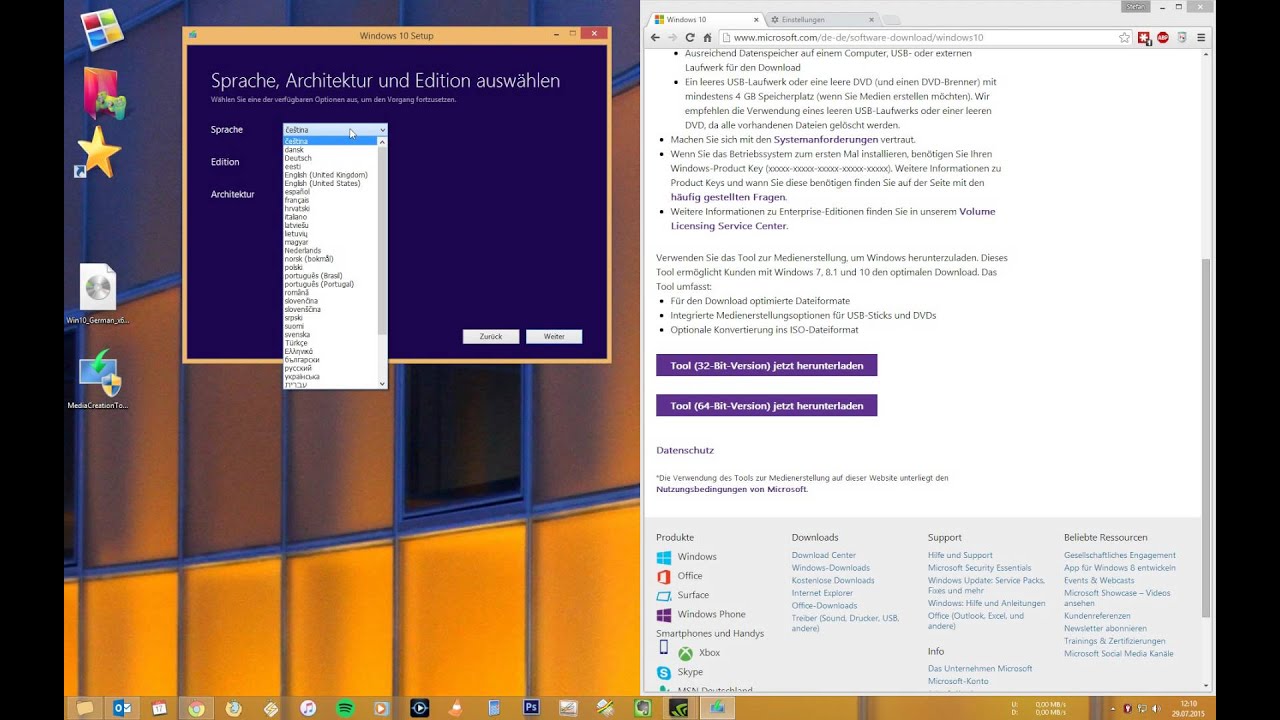
Task: Go to Chrome home page icon
Action: tap(707, 37)
